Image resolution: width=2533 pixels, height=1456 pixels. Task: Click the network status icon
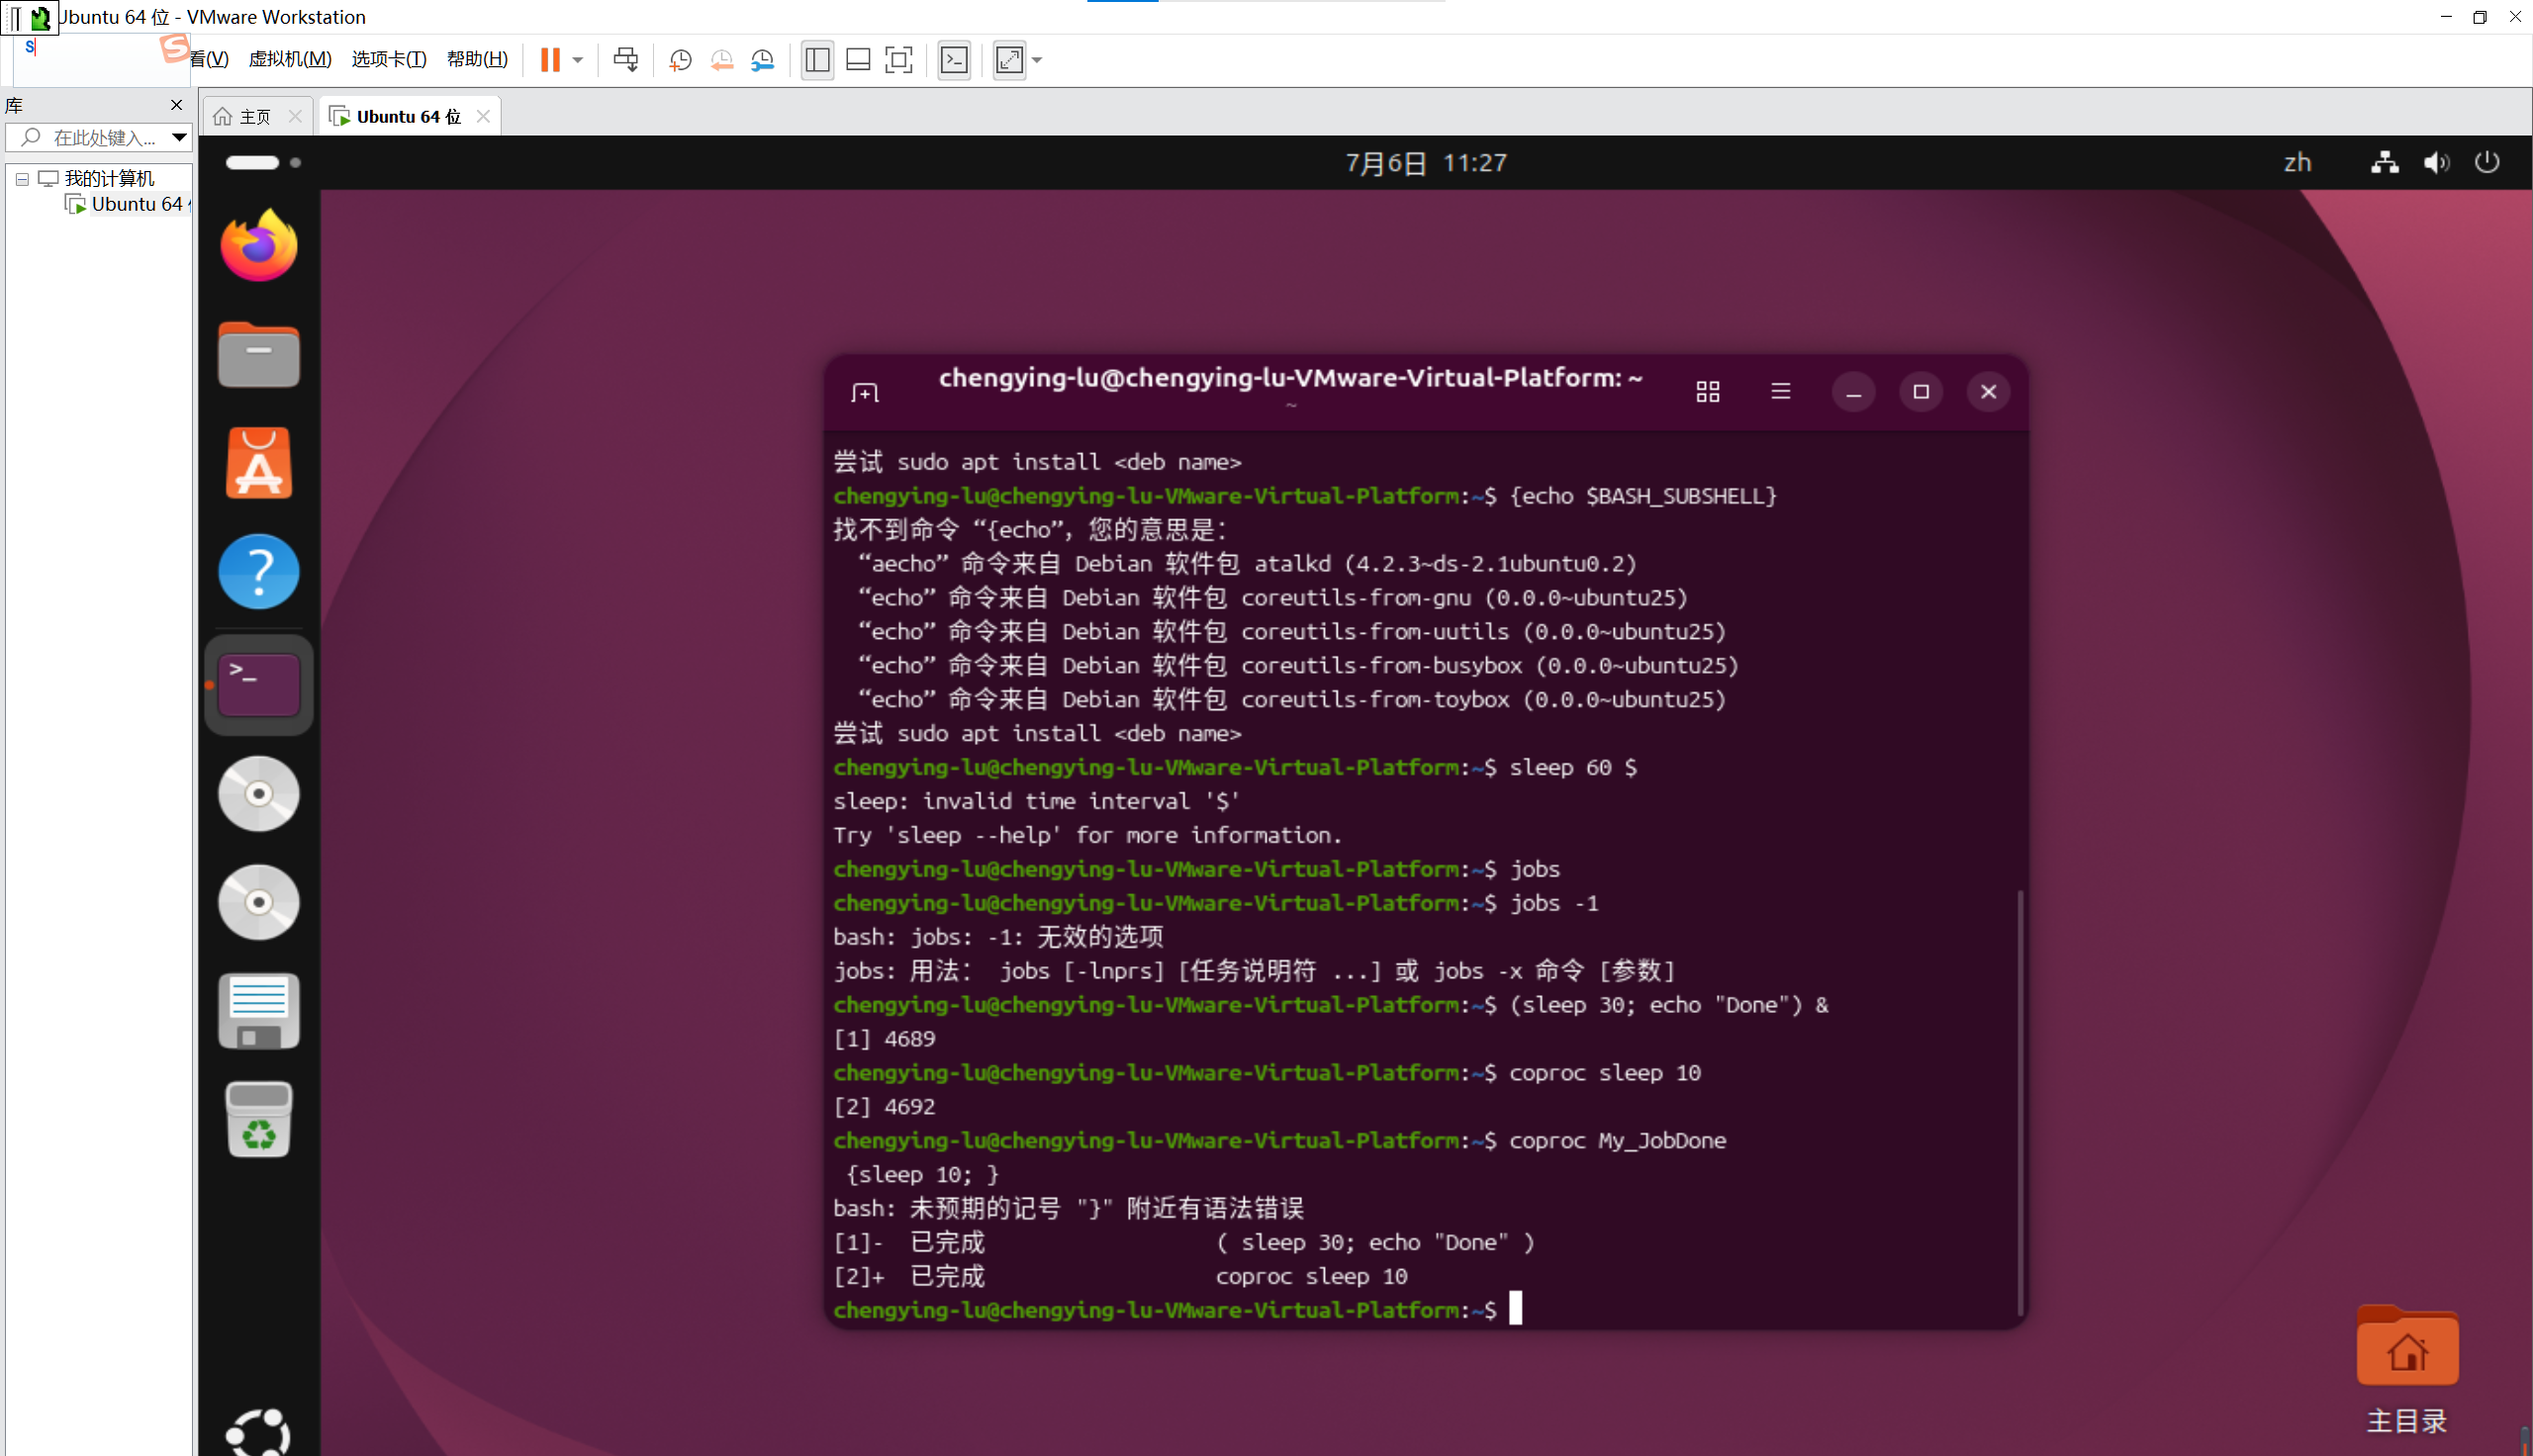[2384, 163]
